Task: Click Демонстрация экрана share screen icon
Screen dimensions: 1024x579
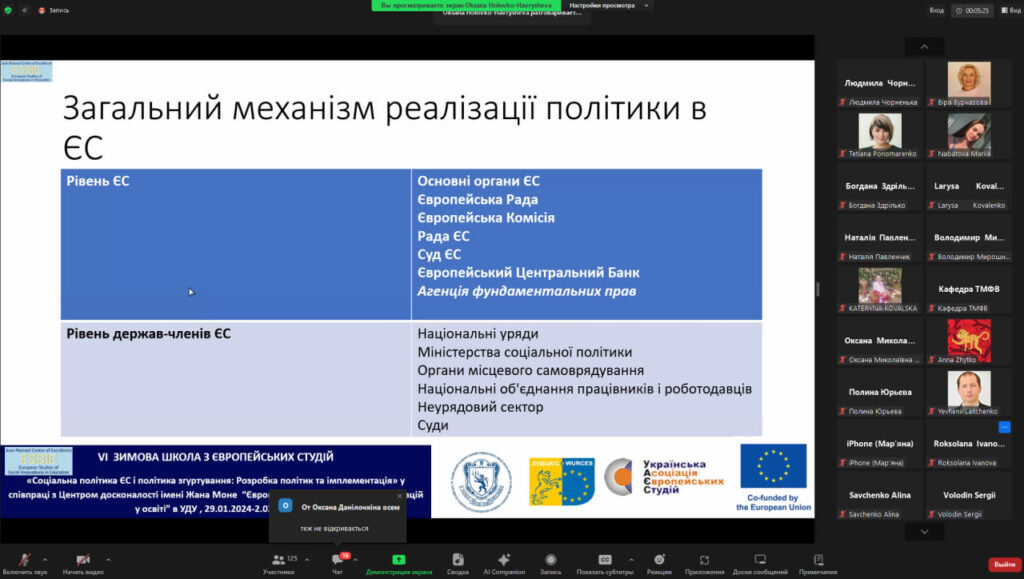Action: 399,560
